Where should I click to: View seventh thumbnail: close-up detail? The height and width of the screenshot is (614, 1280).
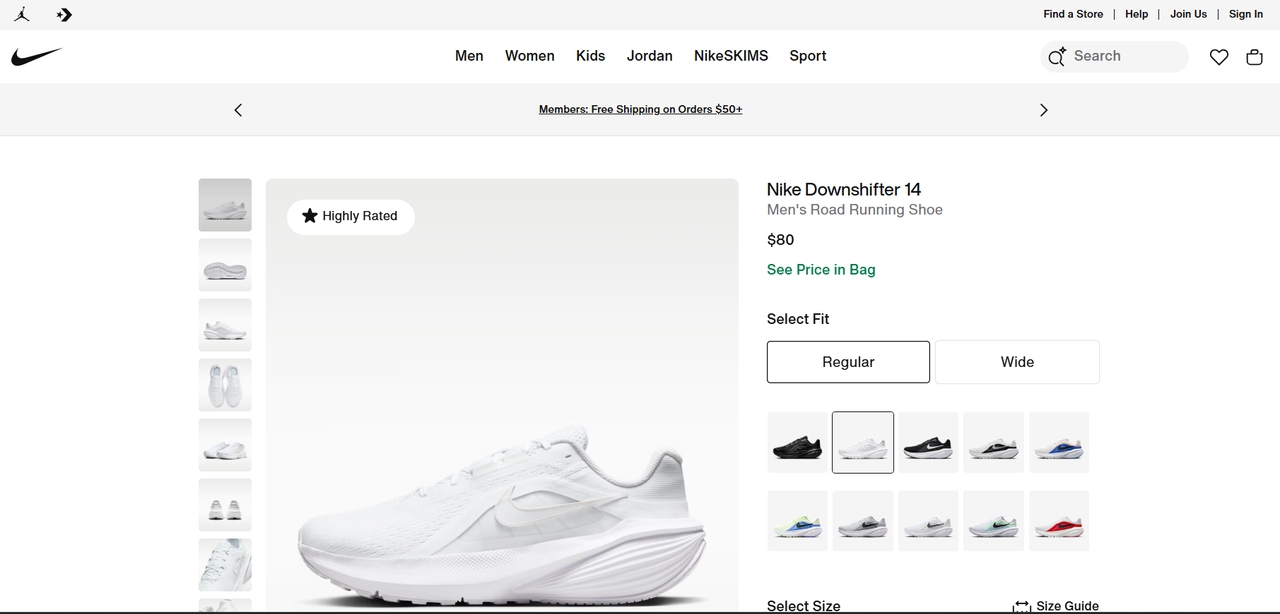coord(225,565)
